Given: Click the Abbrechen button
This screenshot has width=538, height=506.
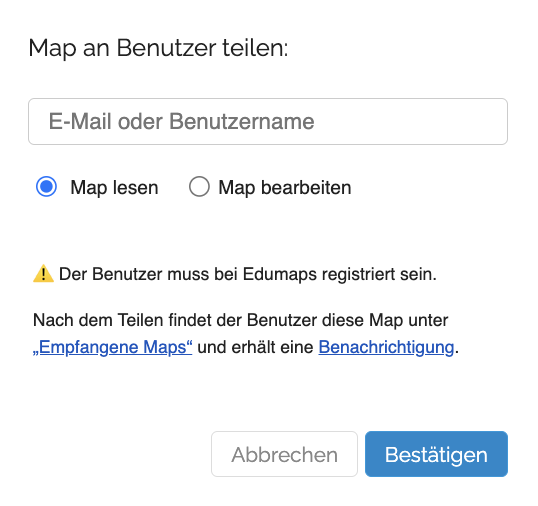Looking at the screenshot, I should pos(284,454).
